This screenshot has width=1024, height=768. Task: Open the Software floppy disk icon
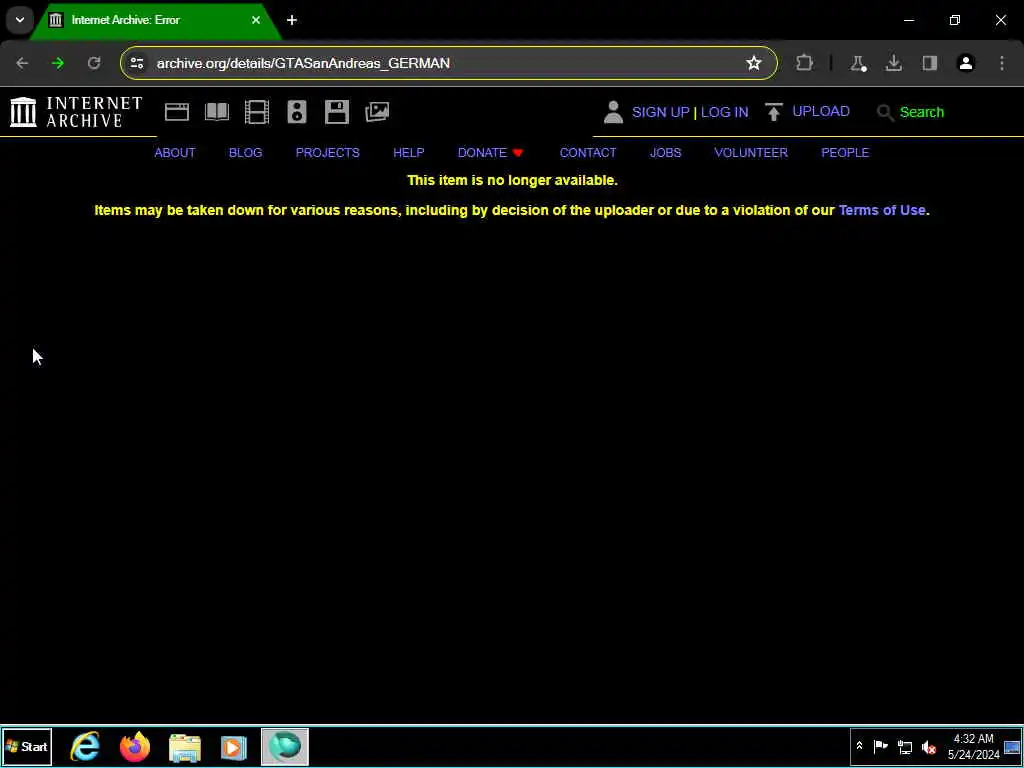(x=337, y=112)
